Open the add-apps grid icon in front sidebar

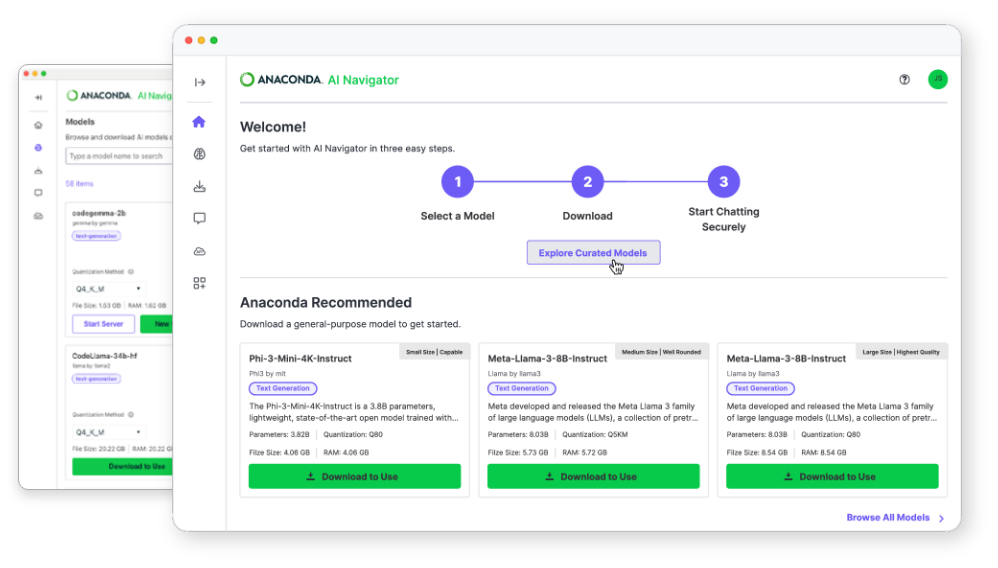(x=199, y=283)
